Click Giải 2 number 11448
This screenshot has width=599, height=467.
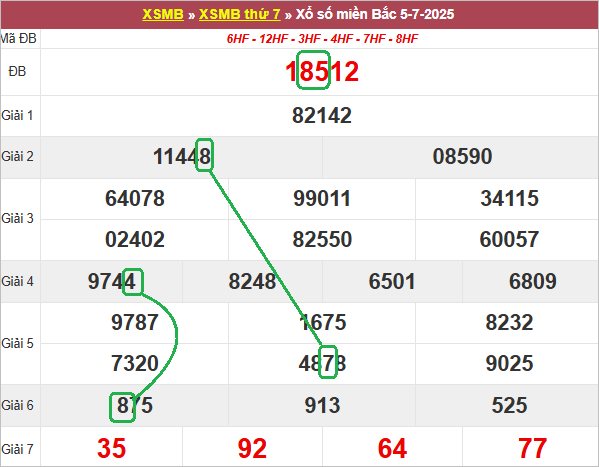tap(182, 156)
